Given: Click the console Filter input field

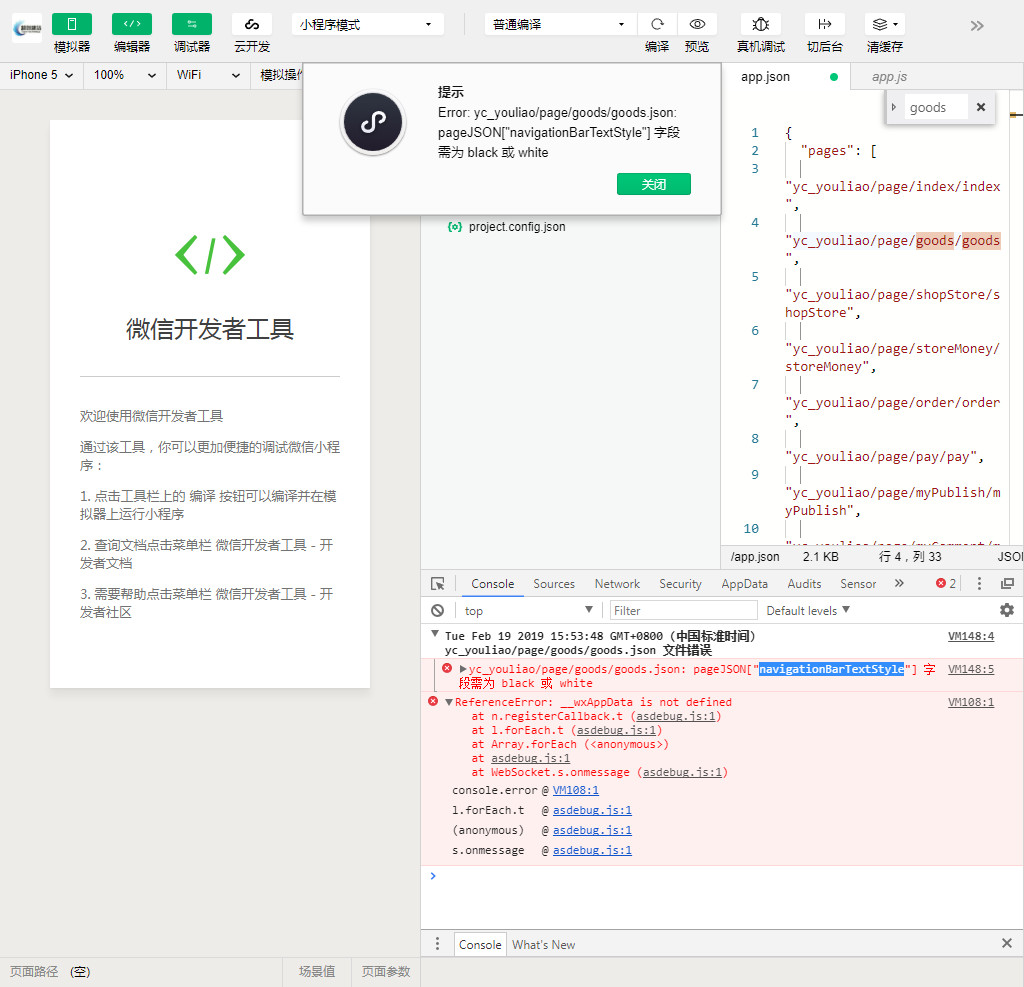Looking at the screenshot, I should [683, 611].
